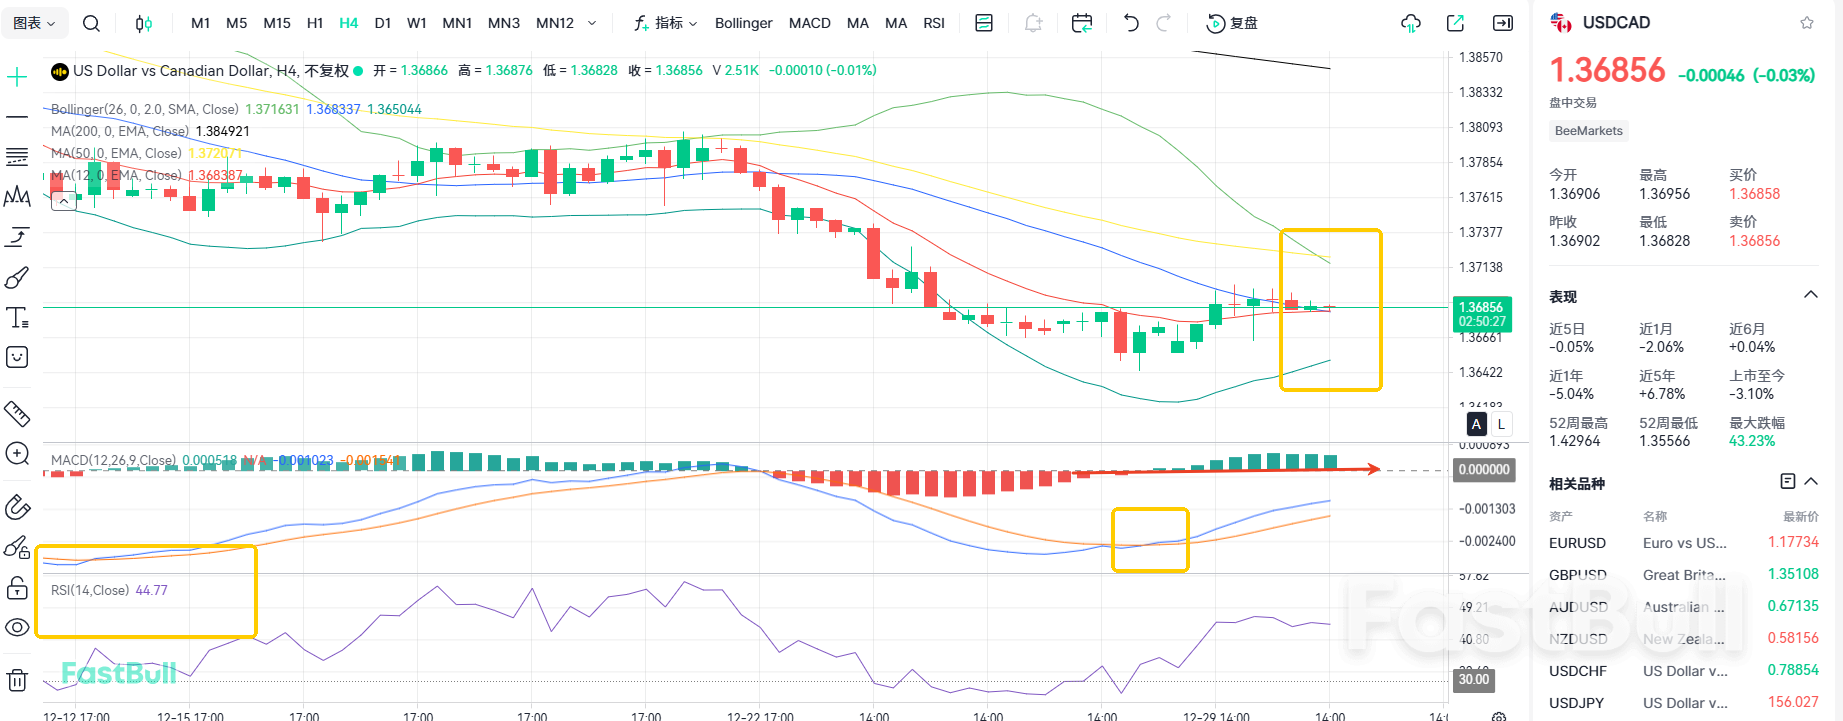Image resolution: width=1843 pixels, height=721 pixels.
Task: Collapse the 表现 performance section
Action: pyautogui.click(x=1810, y=295)
